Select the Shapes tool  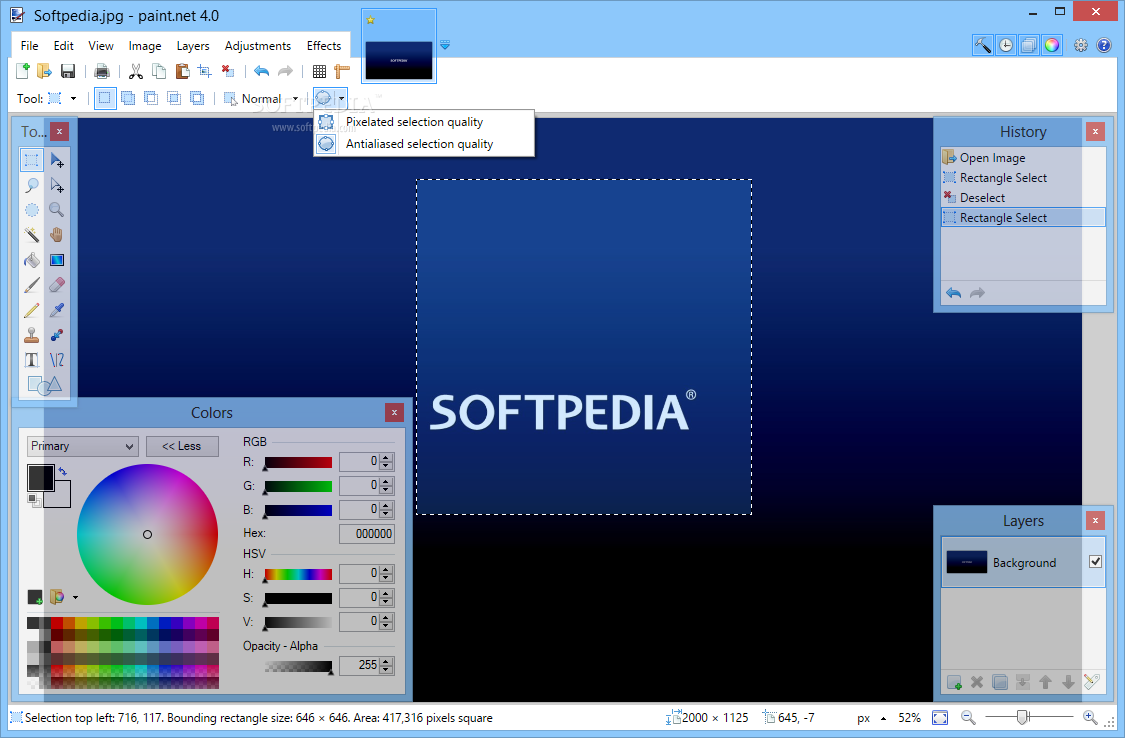[44, 385]
